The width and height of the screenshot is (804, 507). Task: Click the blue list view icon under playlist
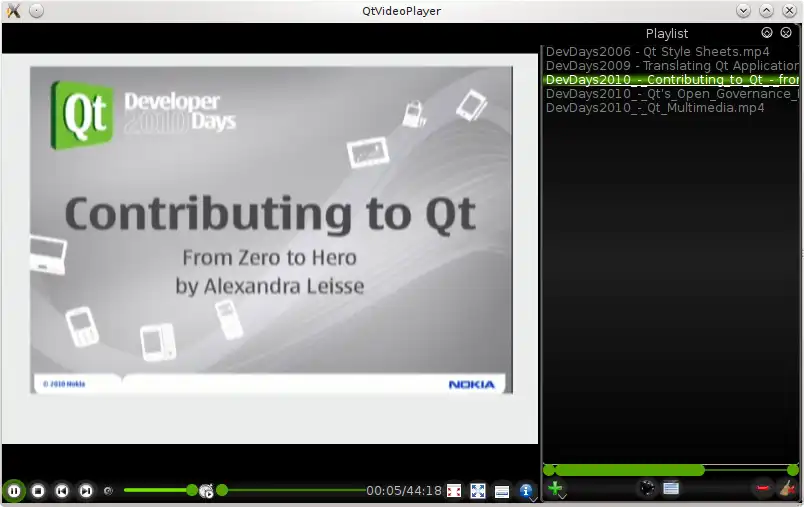(671, 488)
